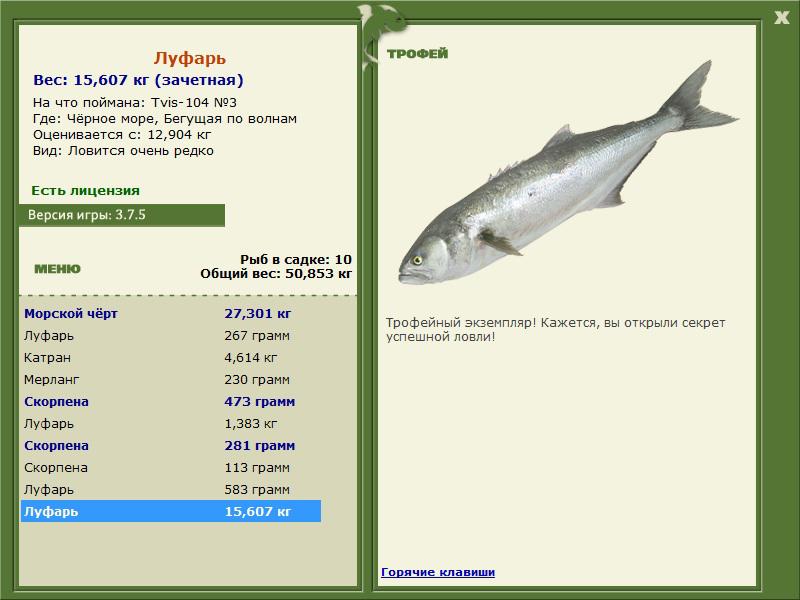
Task: Click the Луфарь fish name title
Action: 190,58
